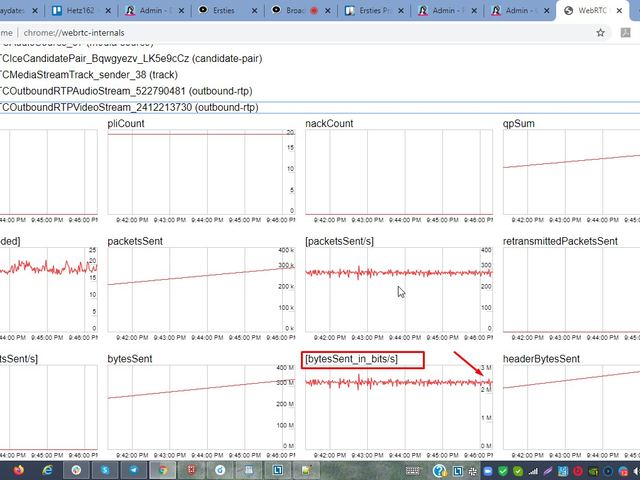Click the pliCount graph title
Screen dimensions: 640x480
(x=126, y=123)
